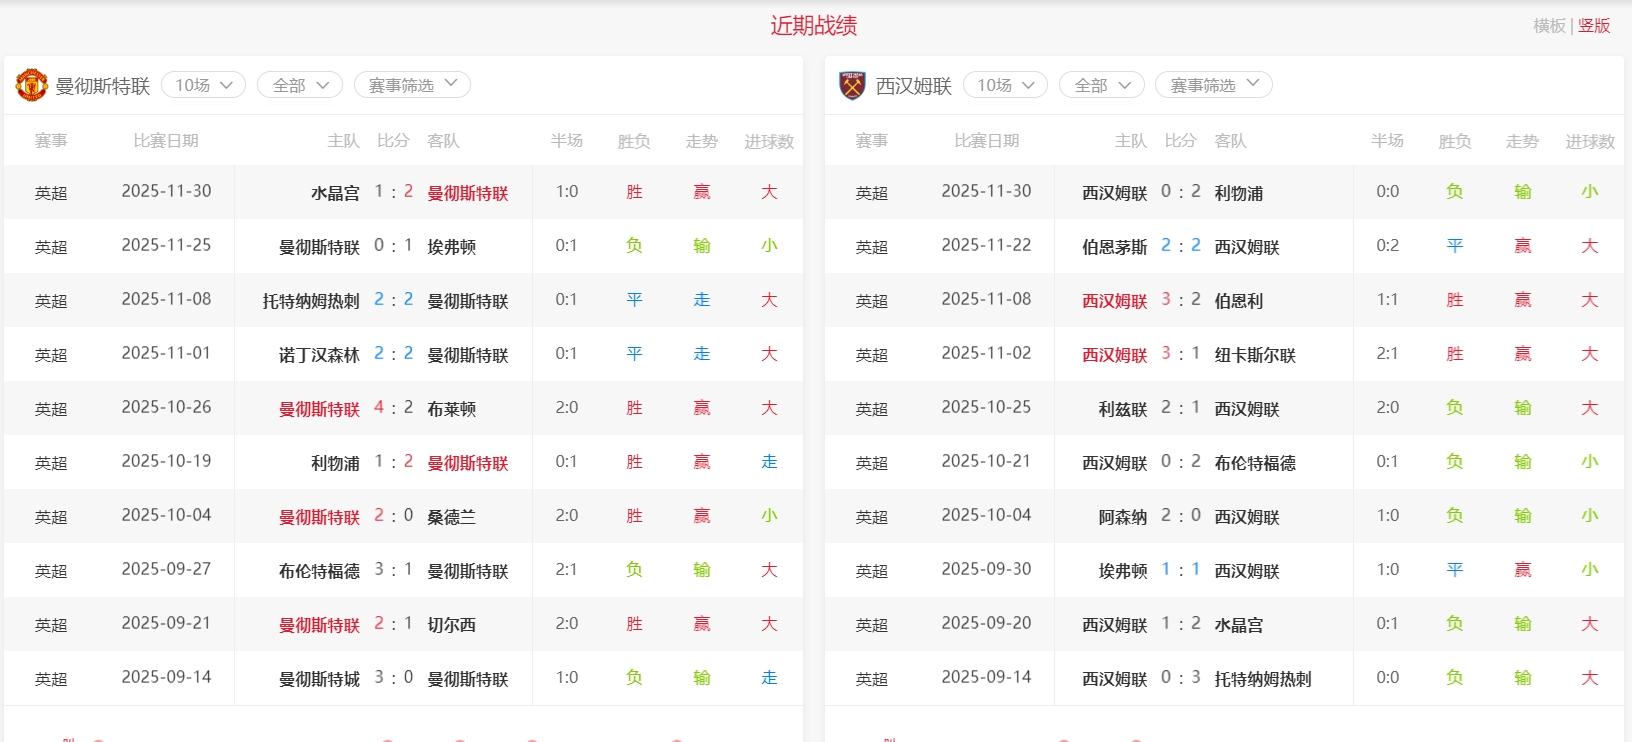The height and width of the screenshot is (742, 1632).
Task: Open the 托特纳姆热刺 home team link dated 2025-11-08
Action: point(311,301)
